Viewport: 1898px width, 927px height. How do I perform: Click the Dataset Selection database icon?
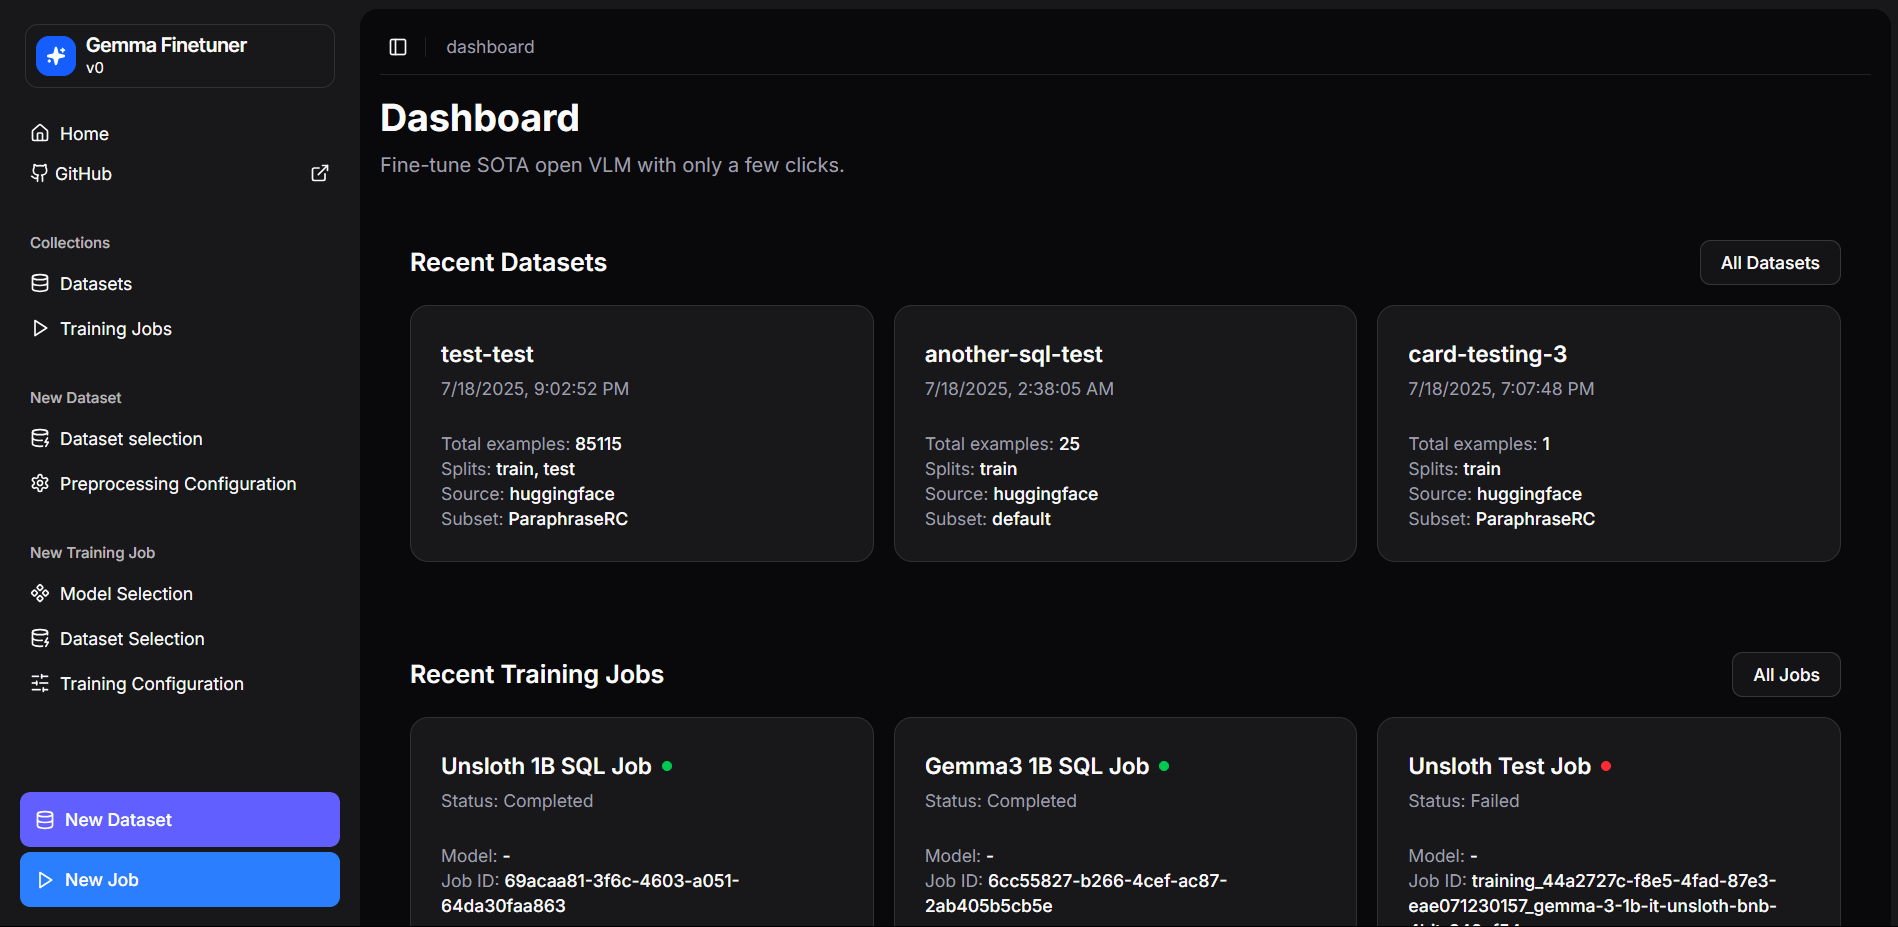click(39, 638)
